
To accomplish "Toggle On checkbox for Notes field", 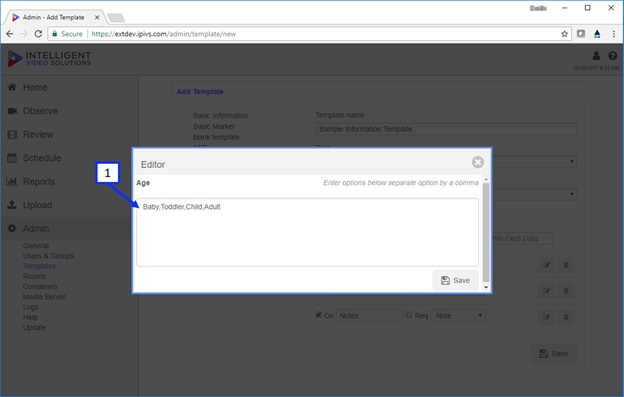I will coord(318,315).
